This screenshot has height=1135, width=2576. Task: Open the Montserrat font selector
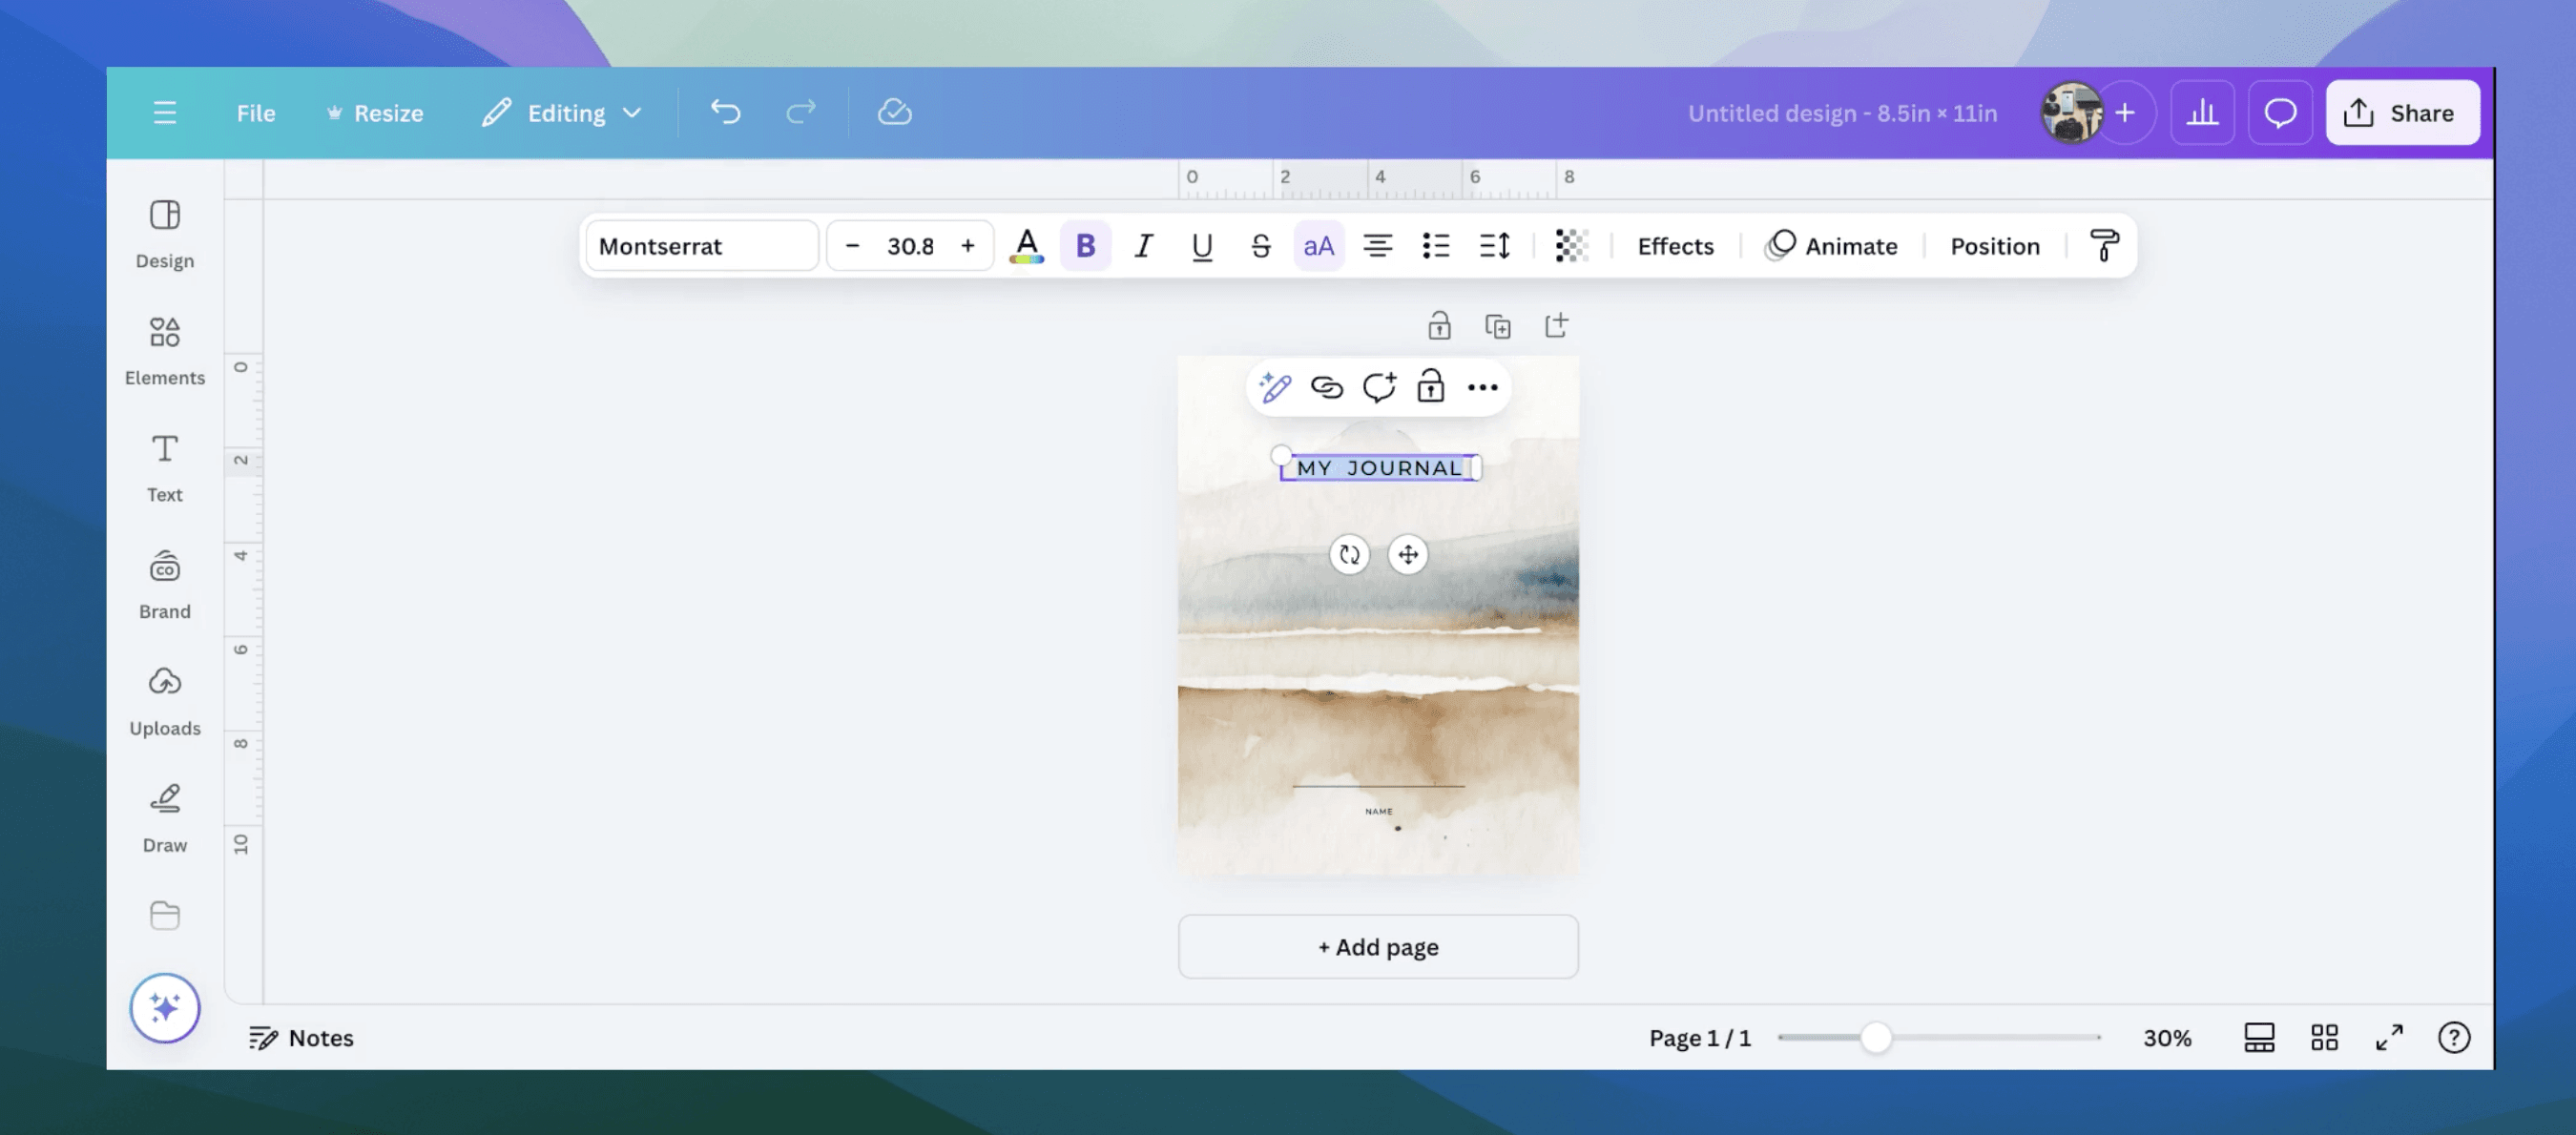700,246
